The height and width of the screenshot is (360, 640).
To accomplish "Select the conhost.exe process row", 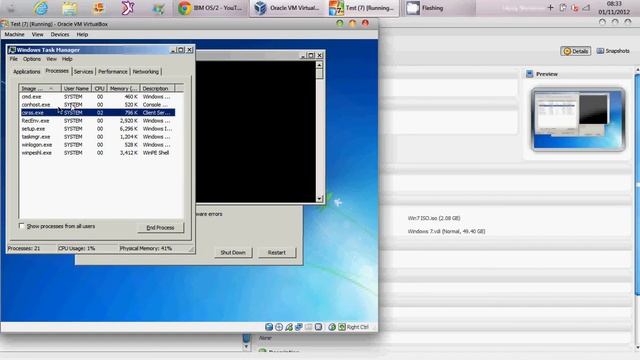I will coord(98,105).
